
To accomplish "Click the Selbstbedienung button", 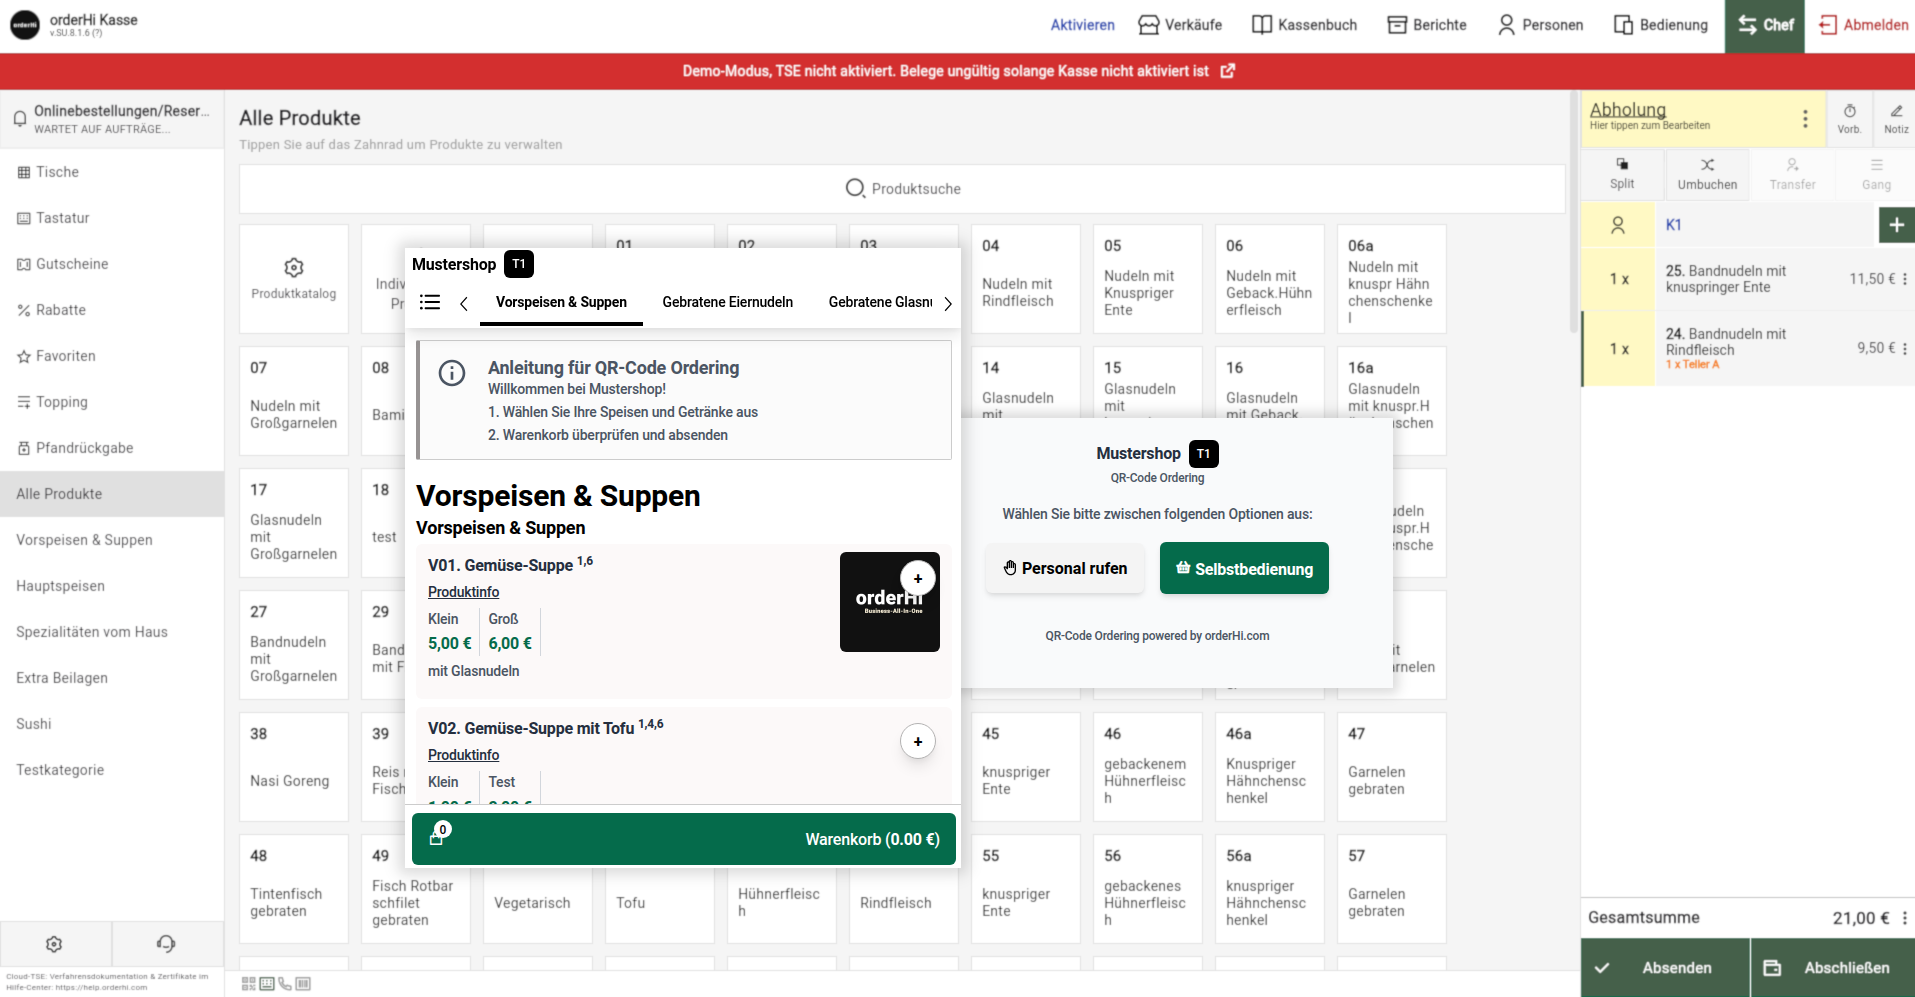I will click(1243, 568).
